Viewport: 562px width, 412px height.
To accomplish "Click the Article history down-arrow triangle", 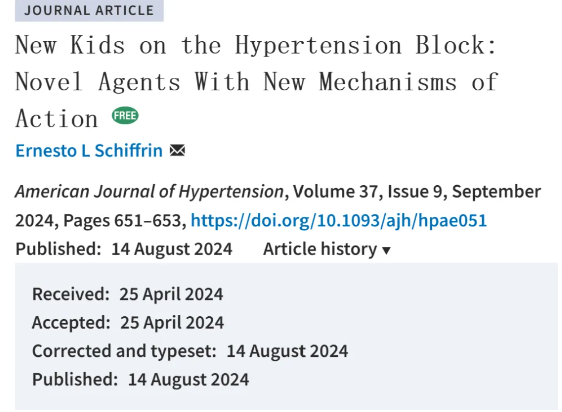I will point(386,250).
